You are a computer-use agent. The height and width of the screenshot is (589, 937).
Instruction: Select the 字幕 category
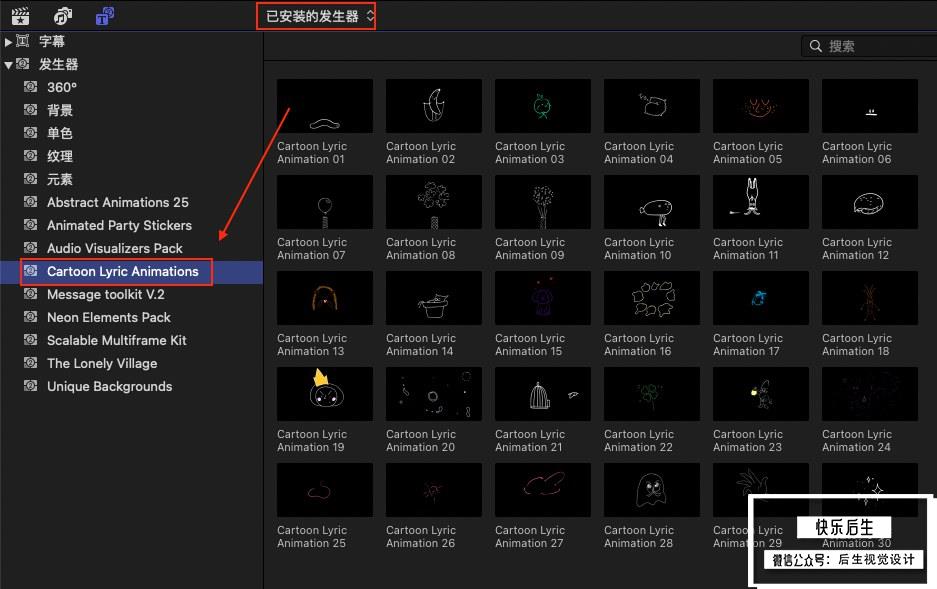51,41
